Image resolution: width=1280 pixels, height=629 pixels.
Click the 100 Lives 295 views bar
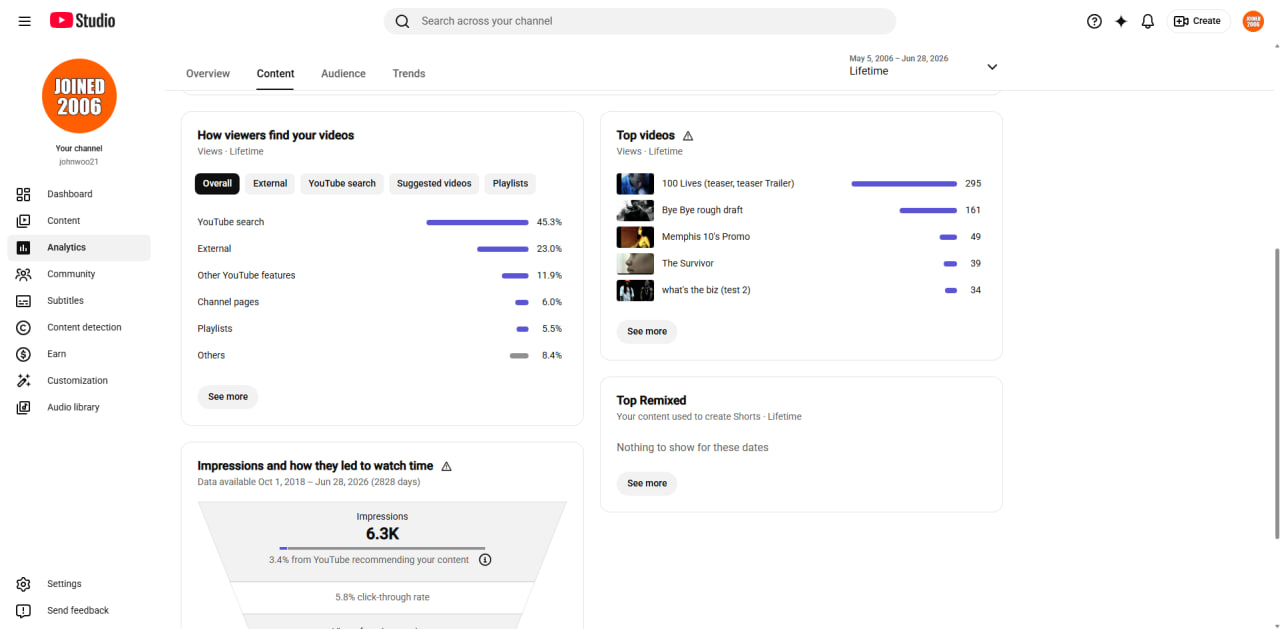(x=904, y=184)
